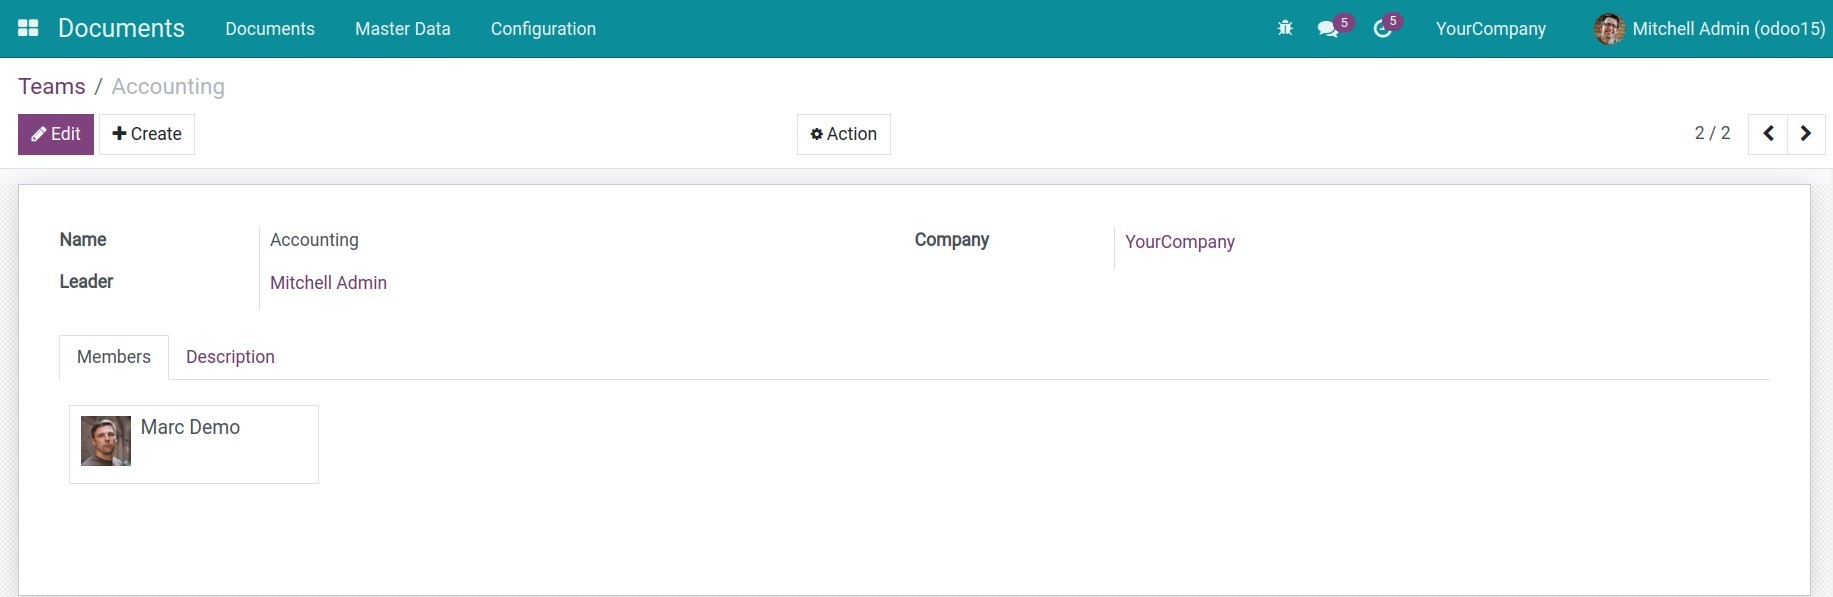Go to the previous record arrow
This screenshot has width=1833, height=597.
click(1767, 134)
